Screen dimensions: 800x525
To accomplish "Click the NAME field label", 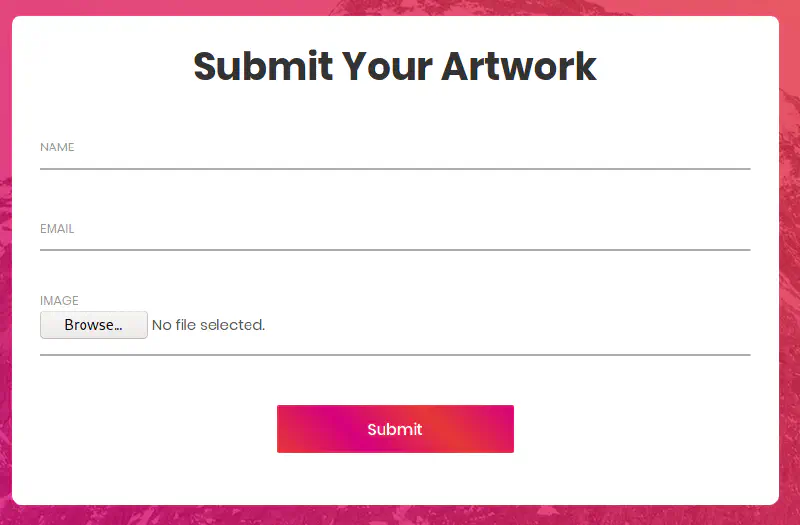I will click(57, 147).
